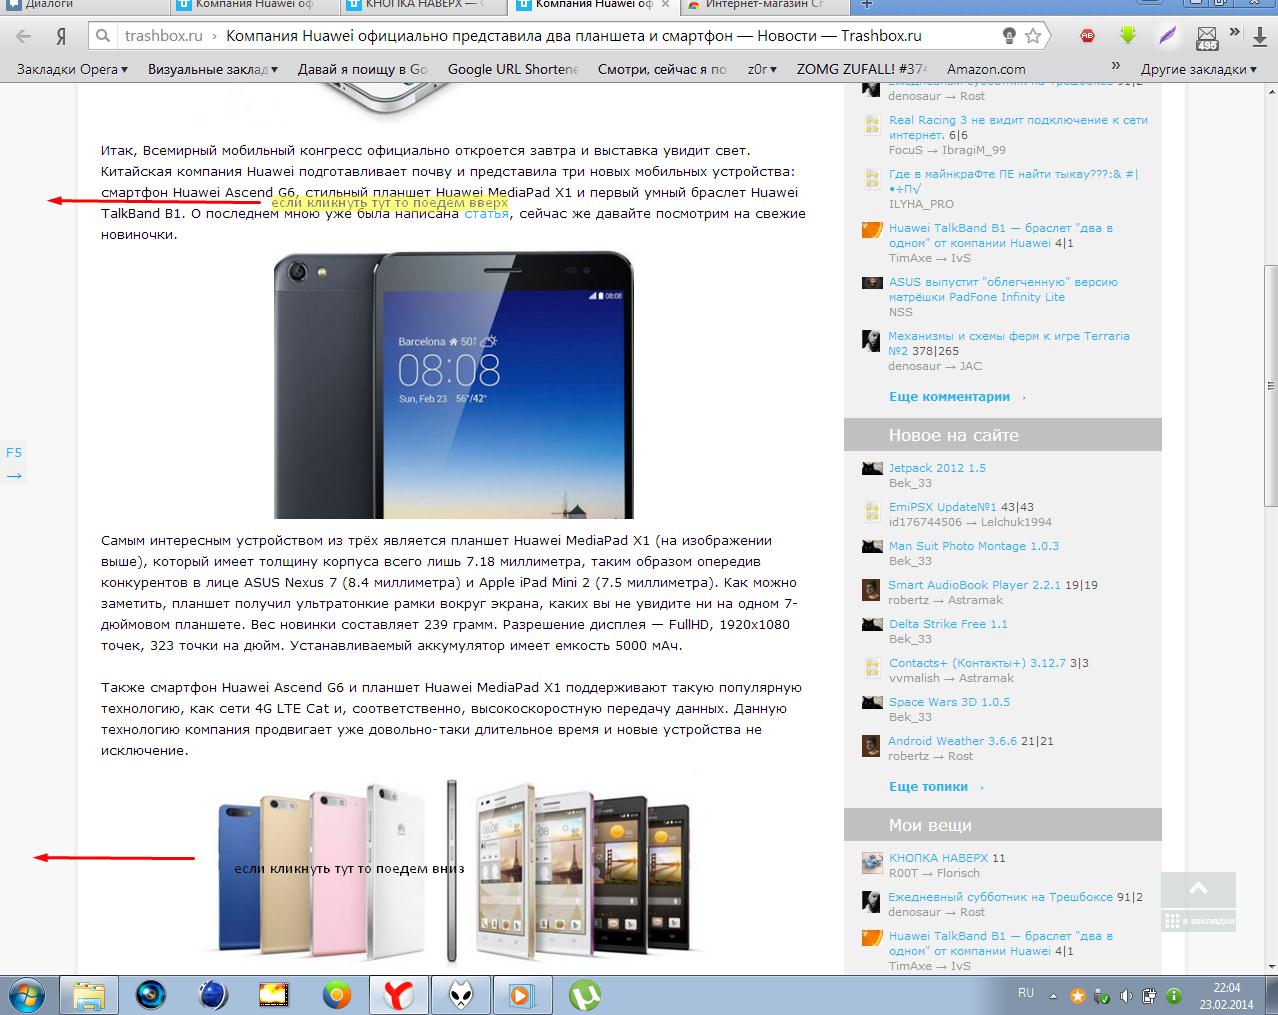Viewport: 1278px width, 1015px height.
Task: Click the scroll-to-top arrow button
Action: click(x=1198, y=889)
